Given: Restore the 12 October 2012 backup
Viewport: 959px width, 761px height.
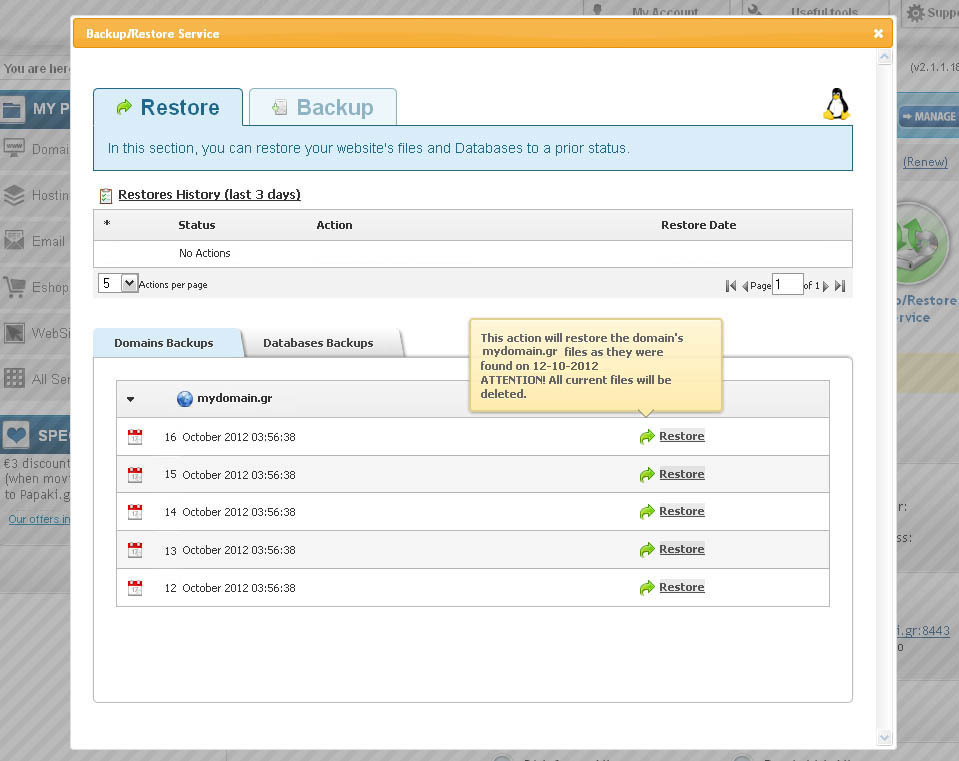Looking at the screenshot, I should (681, 587).
